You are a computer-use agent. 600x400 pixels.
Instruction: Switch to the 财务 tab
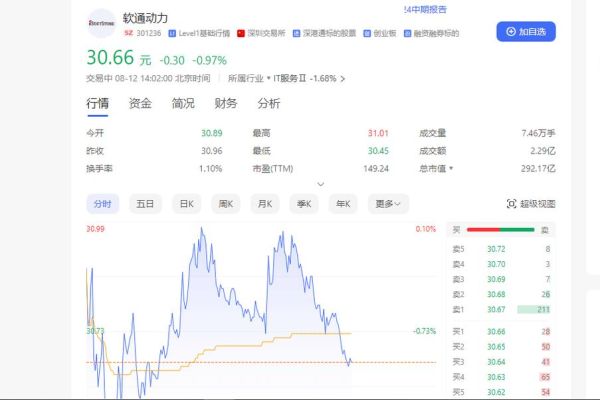[226, 103]
